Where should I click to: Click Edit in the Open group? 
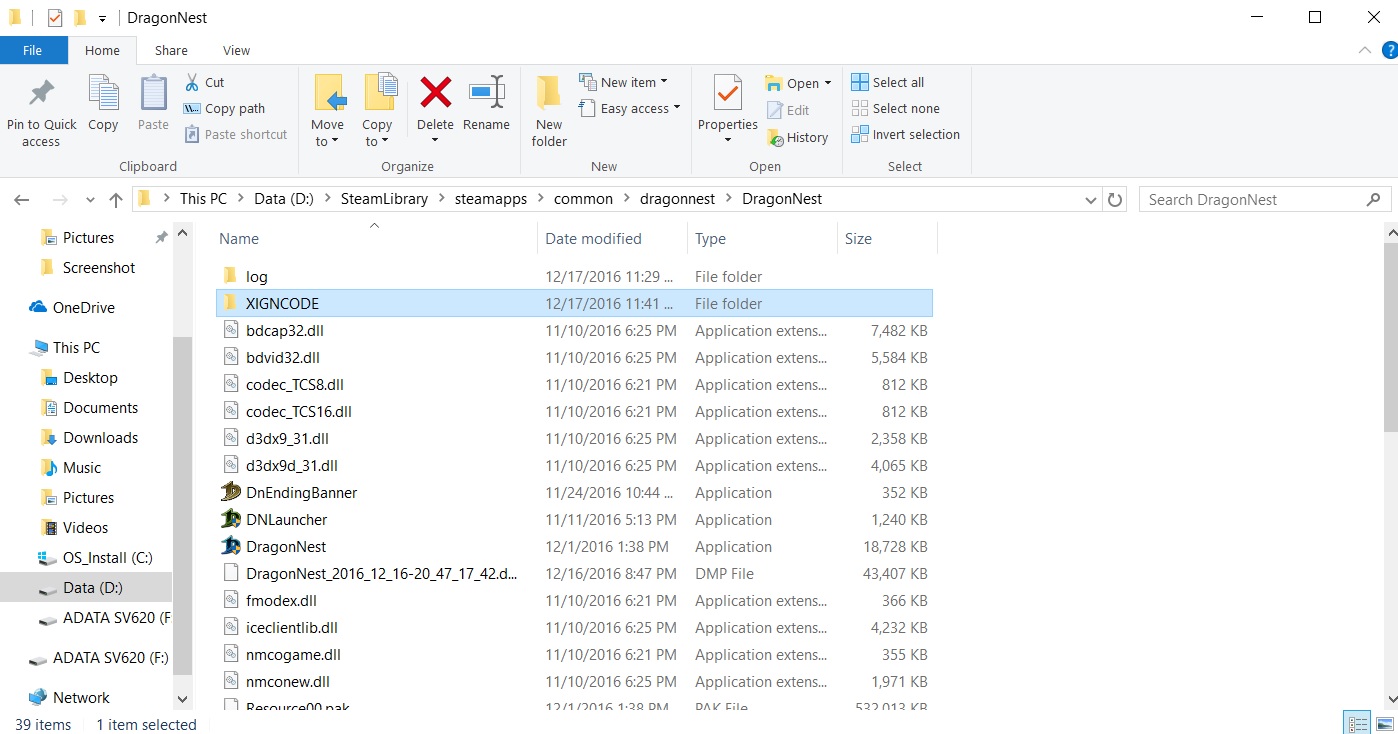click(x=788, y=110)
